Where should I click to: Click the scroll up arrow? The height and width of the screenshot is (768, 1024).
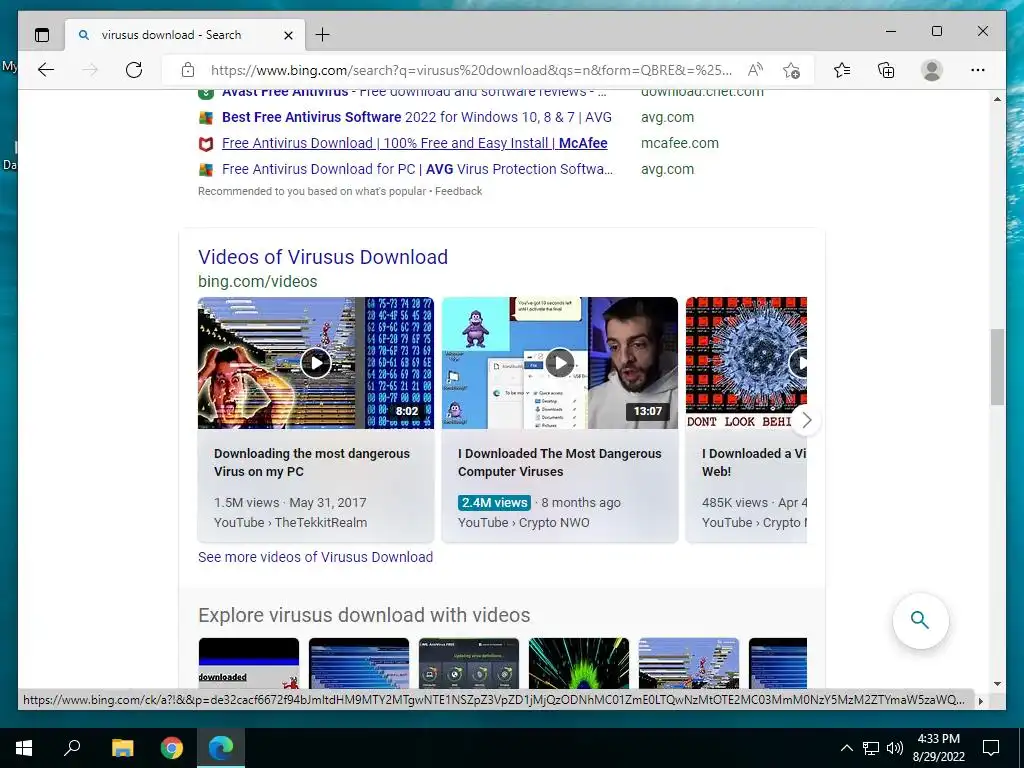pyautogui.click(x=997, y=99)
